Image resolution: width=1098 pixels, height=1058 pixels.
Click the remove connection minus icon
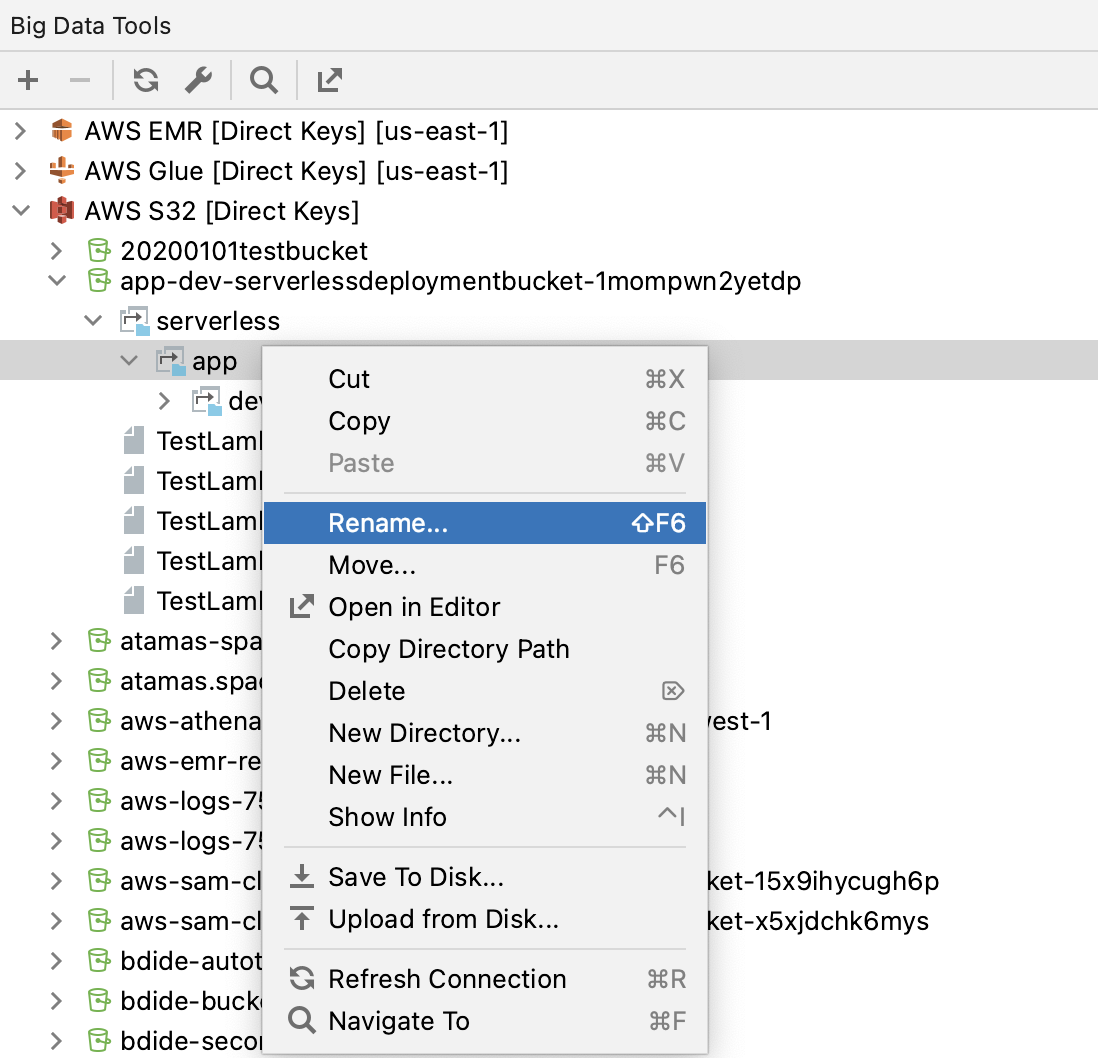pos(80,80)
